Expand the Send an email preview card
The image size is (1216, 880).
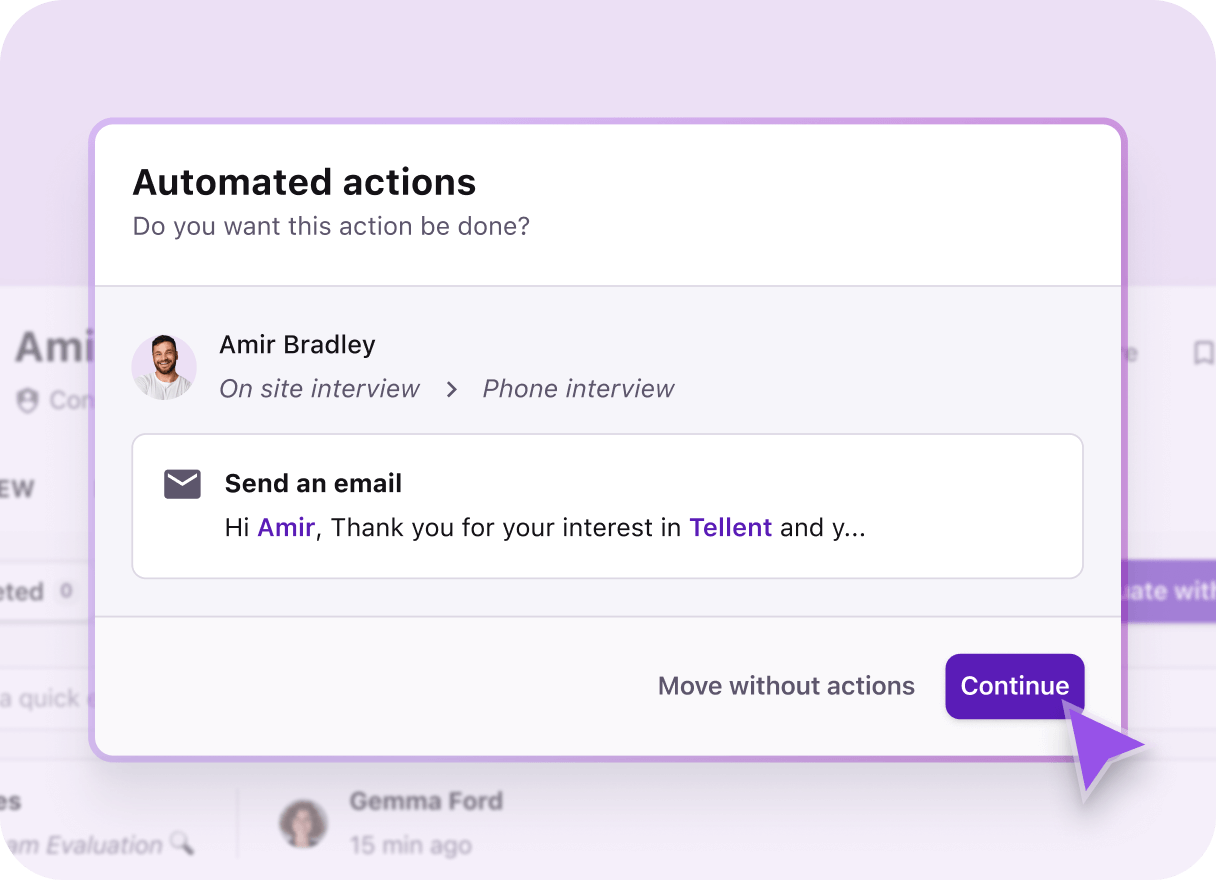point(607,506)
